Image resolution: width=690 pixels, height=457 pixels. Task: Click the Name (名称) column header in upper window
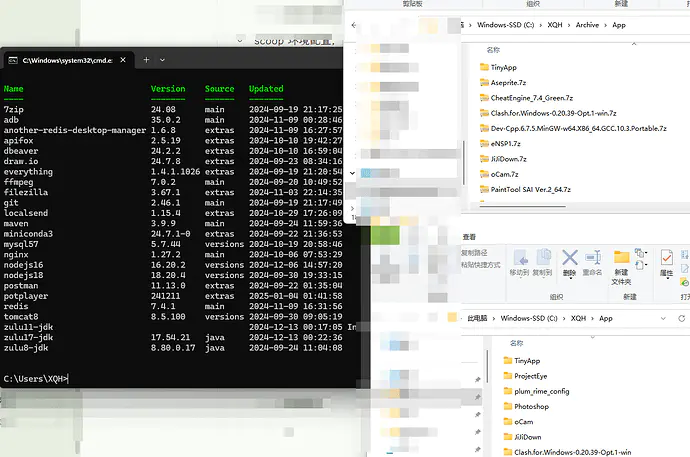point(493,49)
